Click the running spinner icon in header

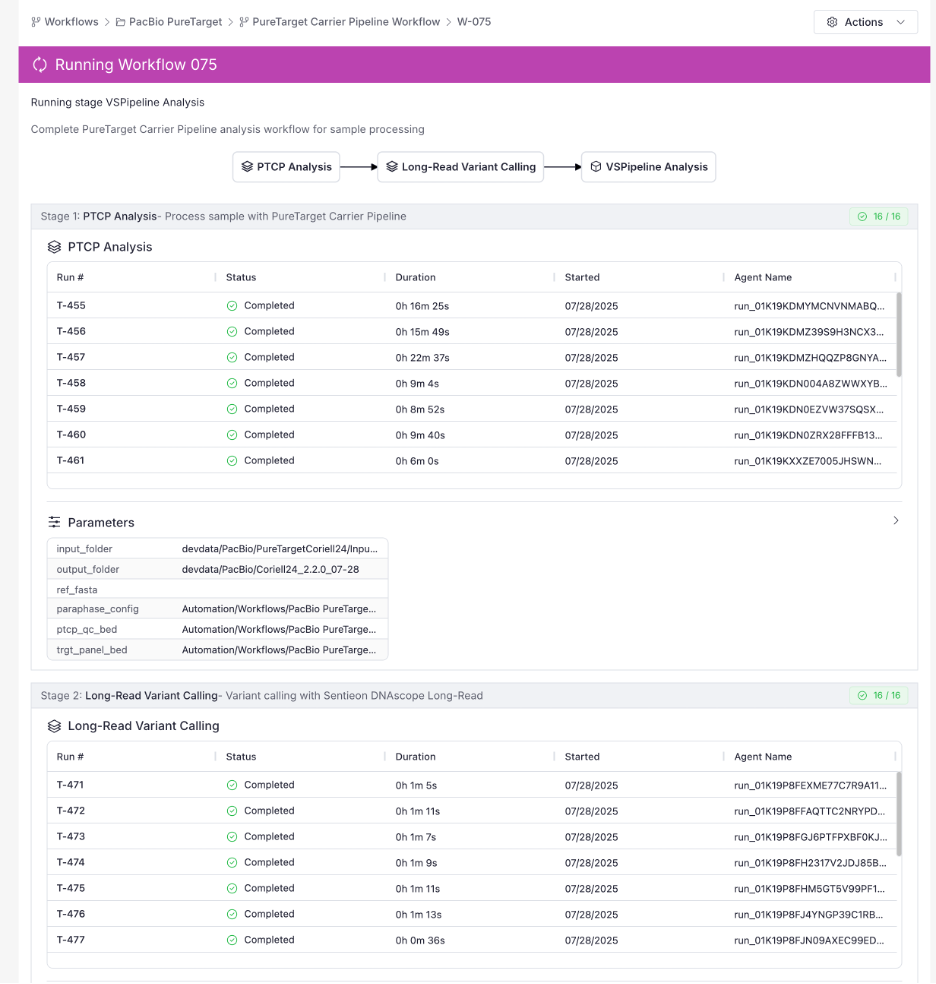(40, 65)
